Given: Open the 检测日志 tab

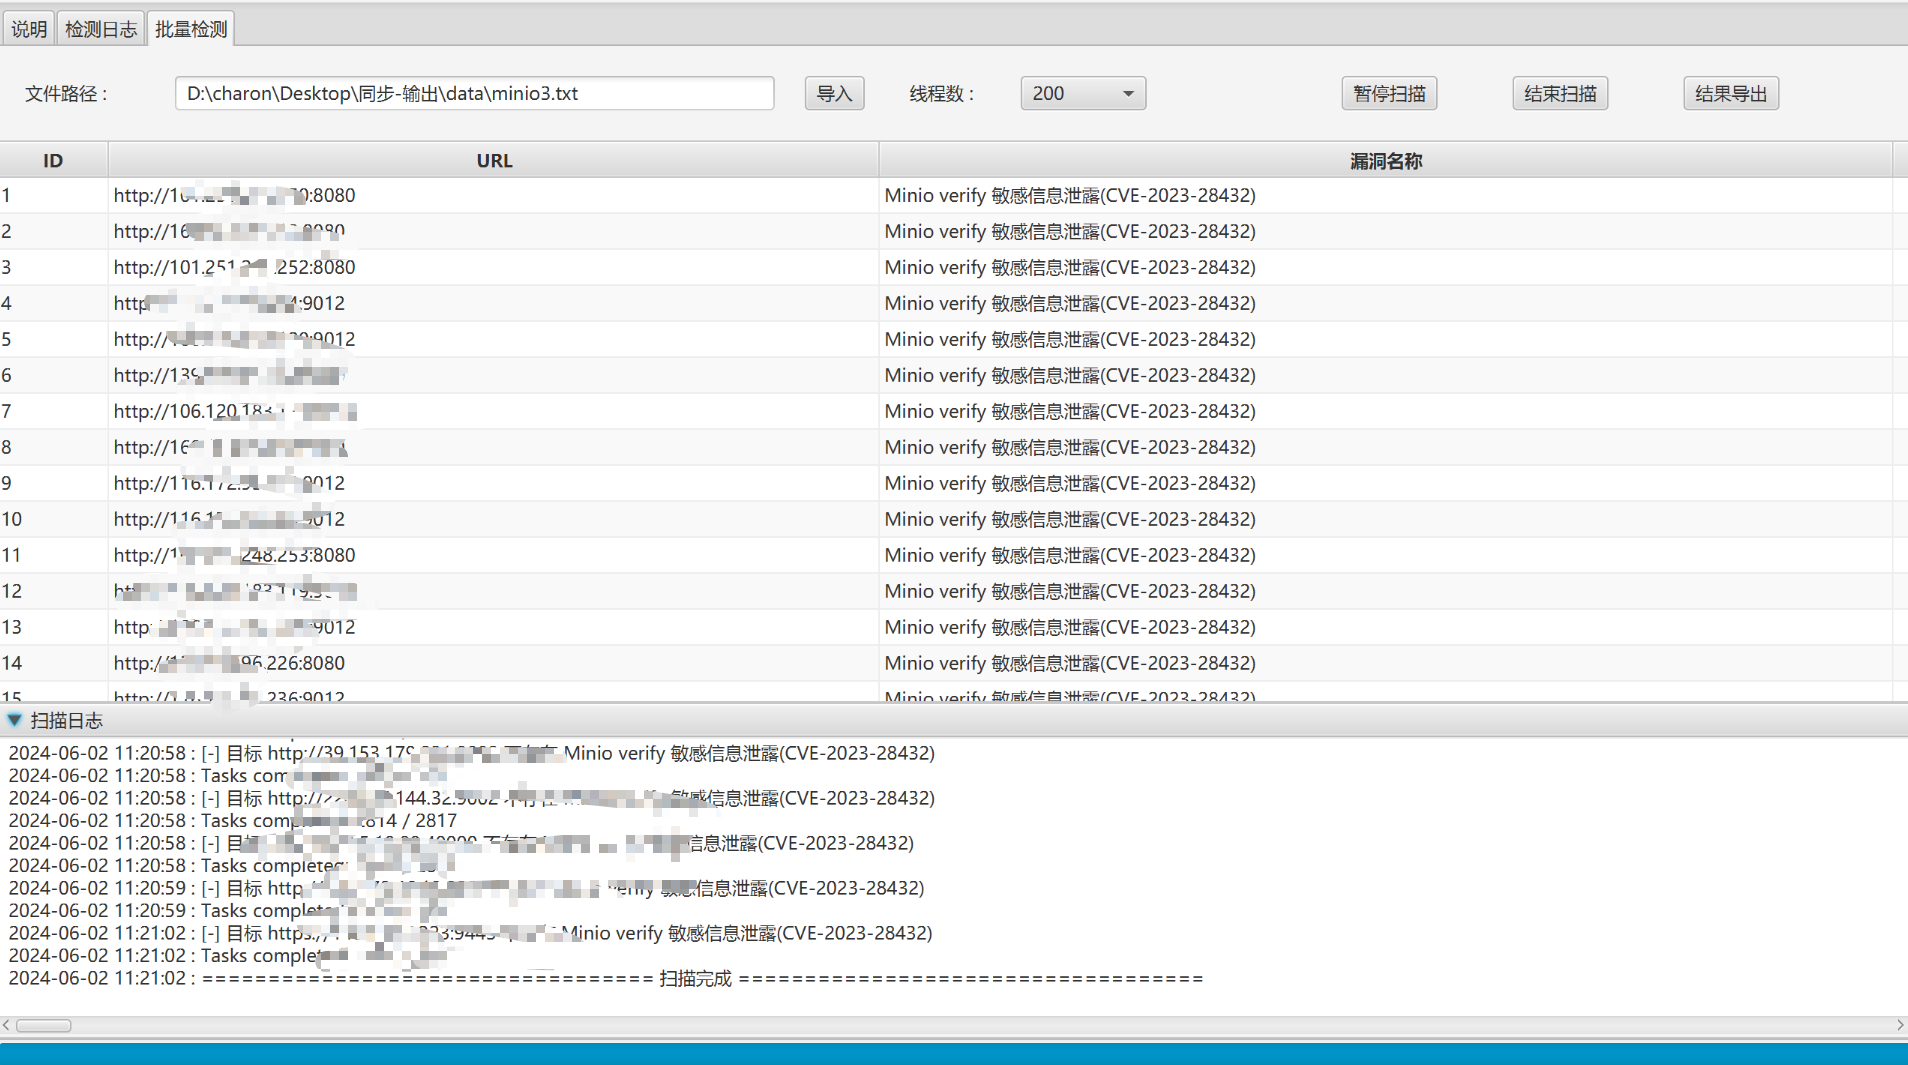Looking at the screenshot, I should [101, 29].
